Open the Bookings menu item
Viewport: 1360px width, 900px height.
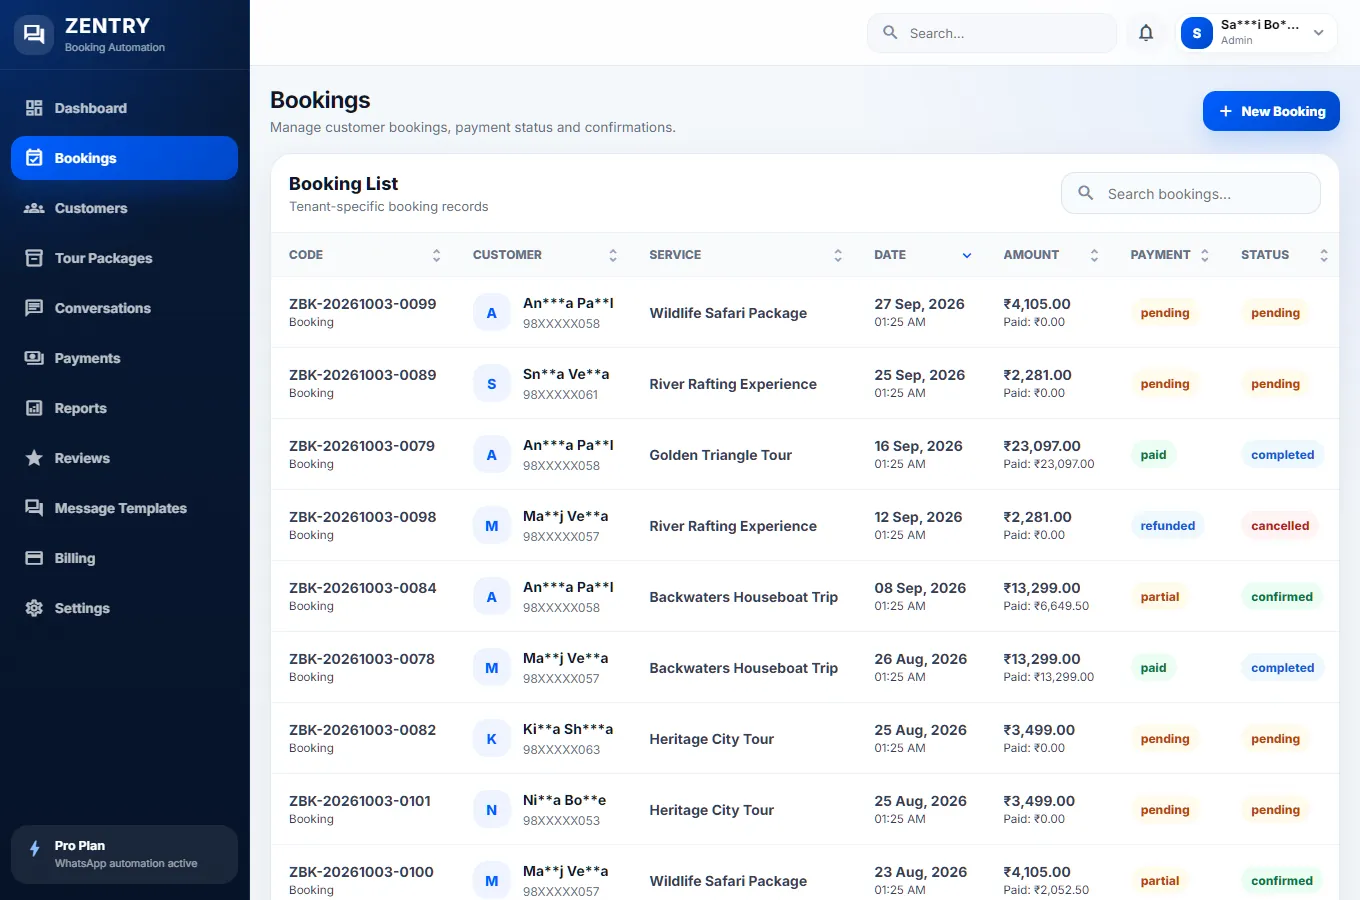pos(124,158)
